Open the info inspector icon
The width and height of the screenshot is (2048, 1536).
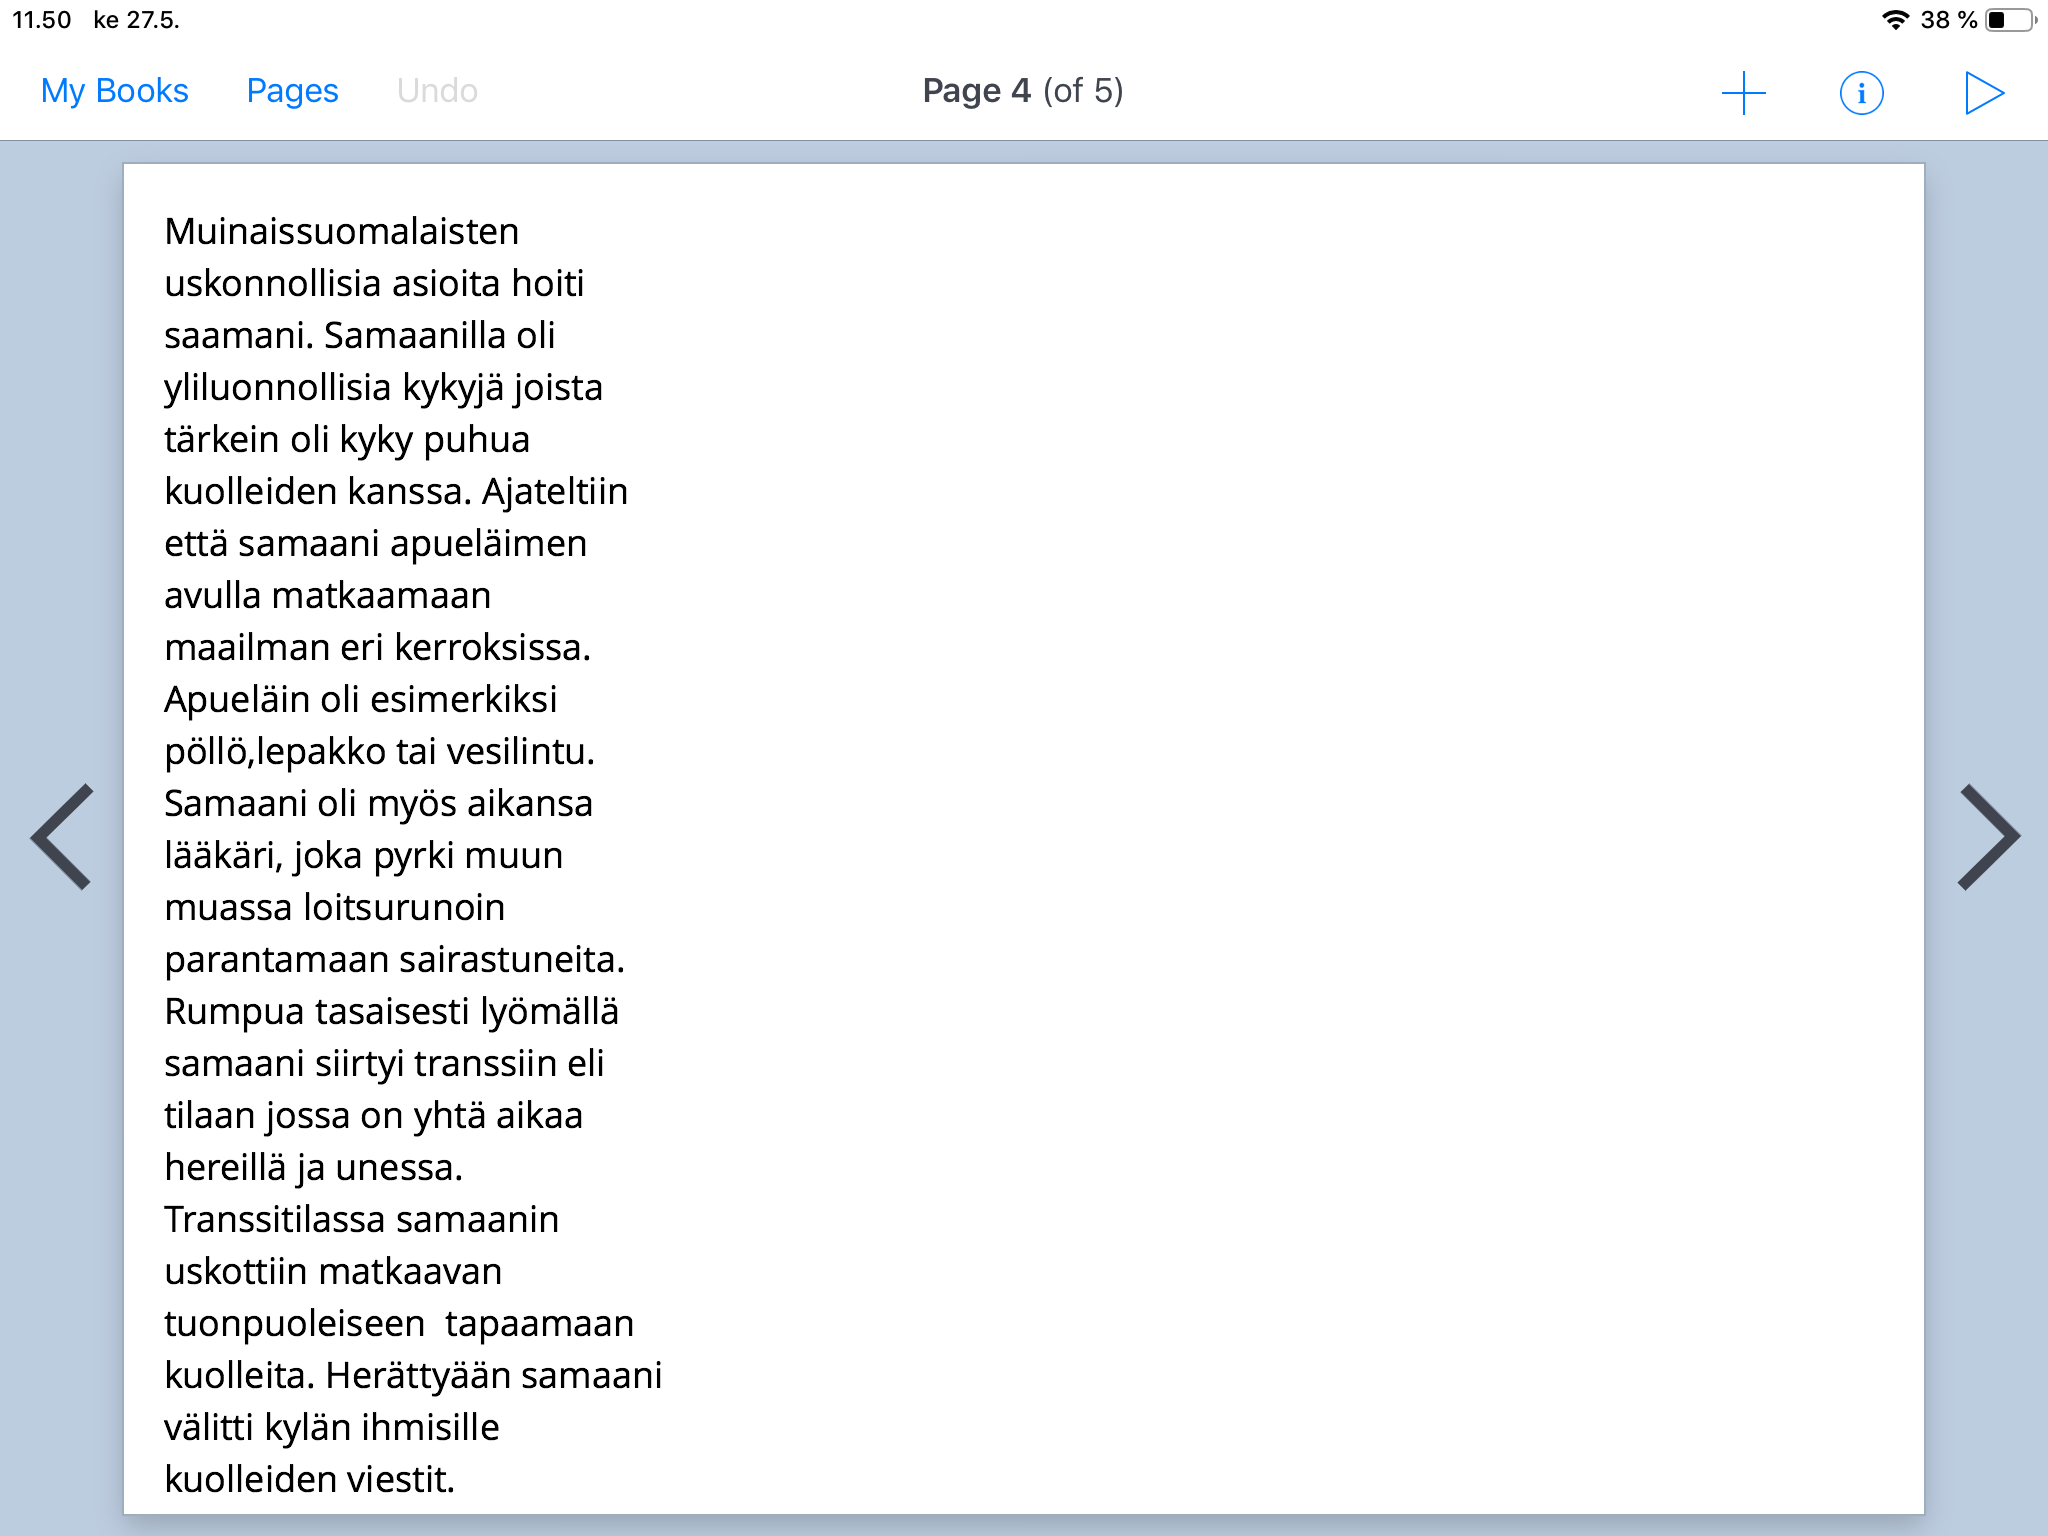click(1861, 93)
